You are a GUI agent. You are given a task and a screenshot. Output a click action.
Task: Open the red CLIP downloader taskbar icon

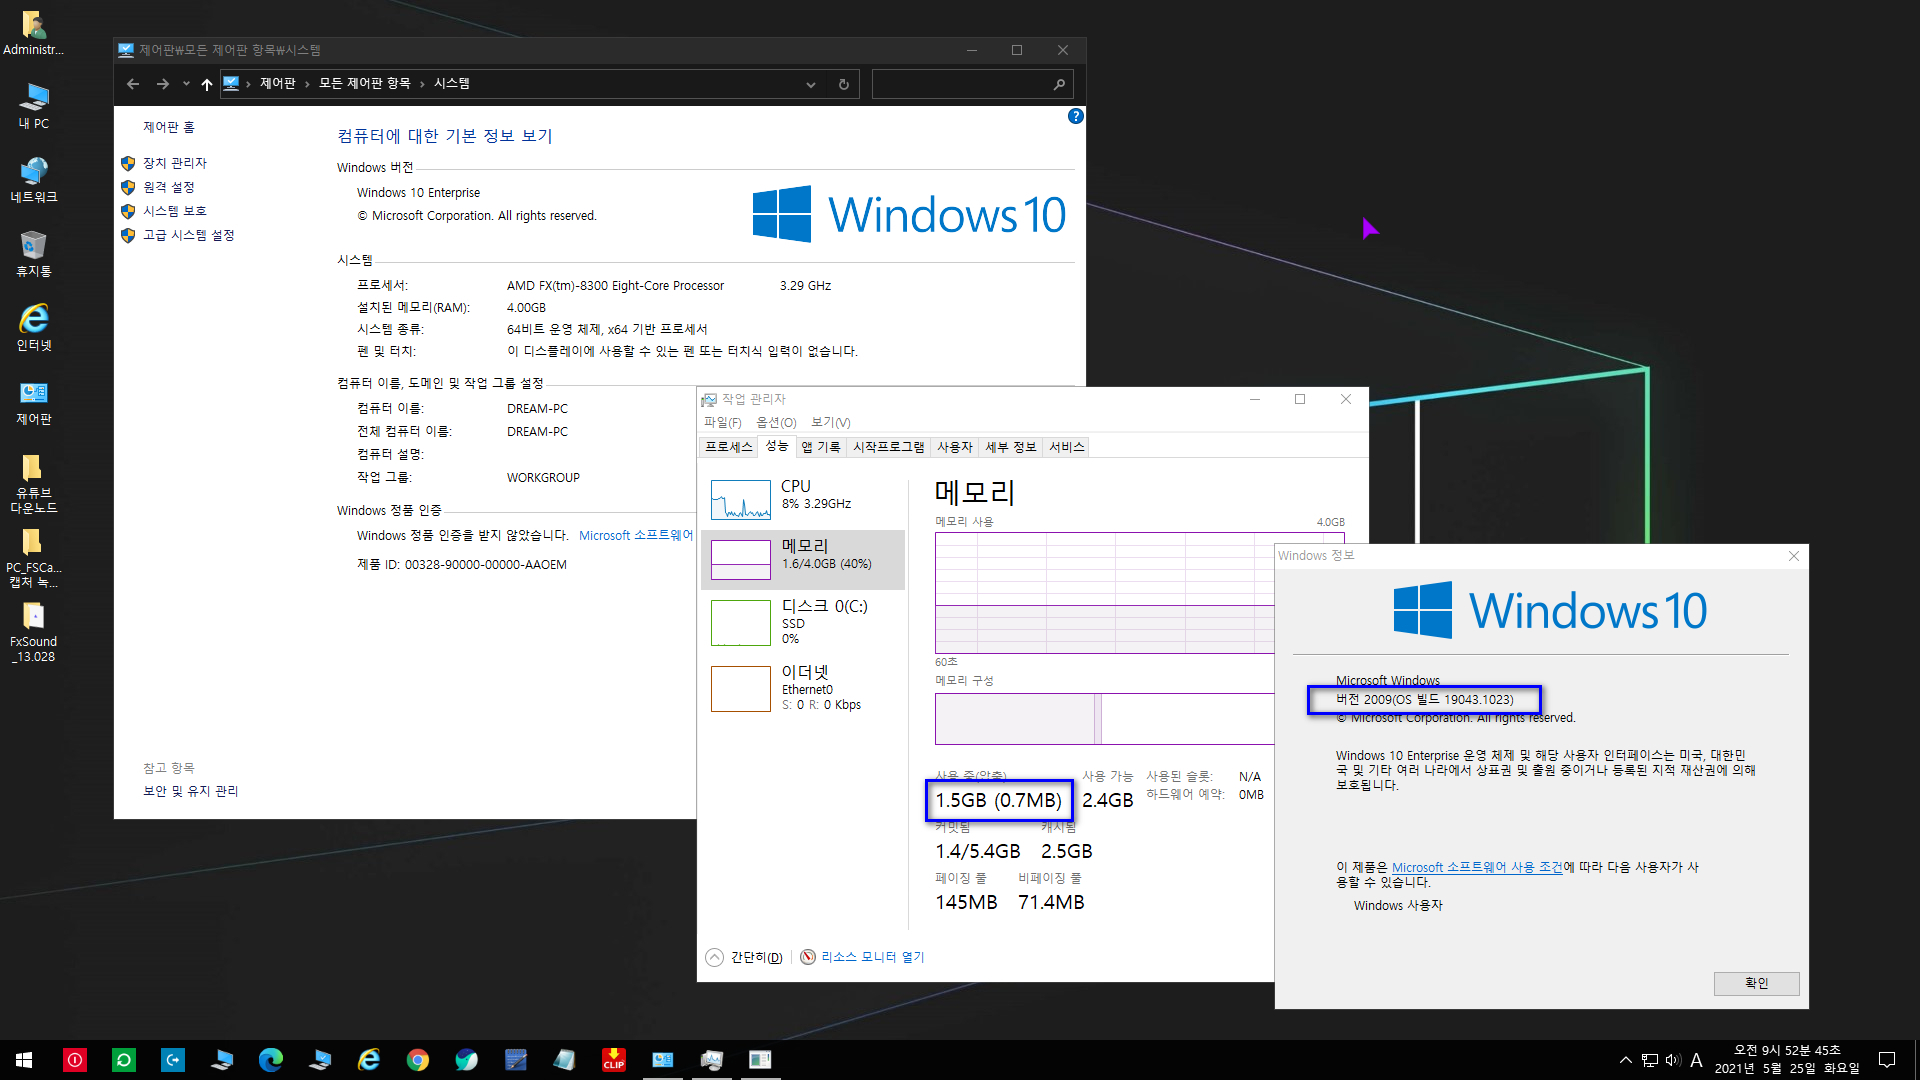(614, 1060)
